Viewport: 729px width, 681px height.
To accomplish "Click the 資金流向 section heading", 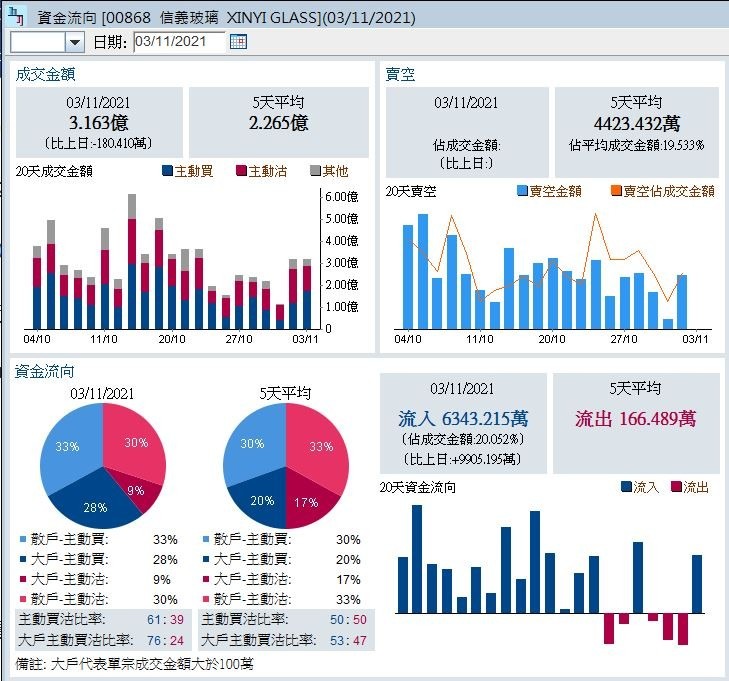I will click(46, 371).
